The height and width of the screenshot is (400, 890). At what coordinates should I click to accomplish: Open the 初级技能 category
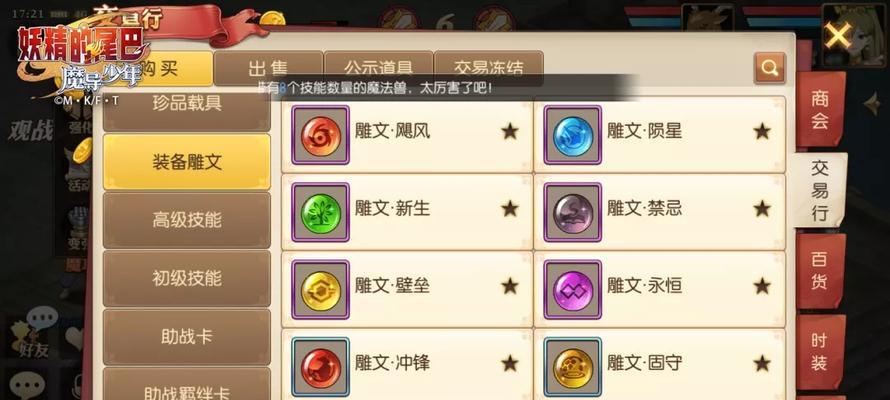[187, 279]
